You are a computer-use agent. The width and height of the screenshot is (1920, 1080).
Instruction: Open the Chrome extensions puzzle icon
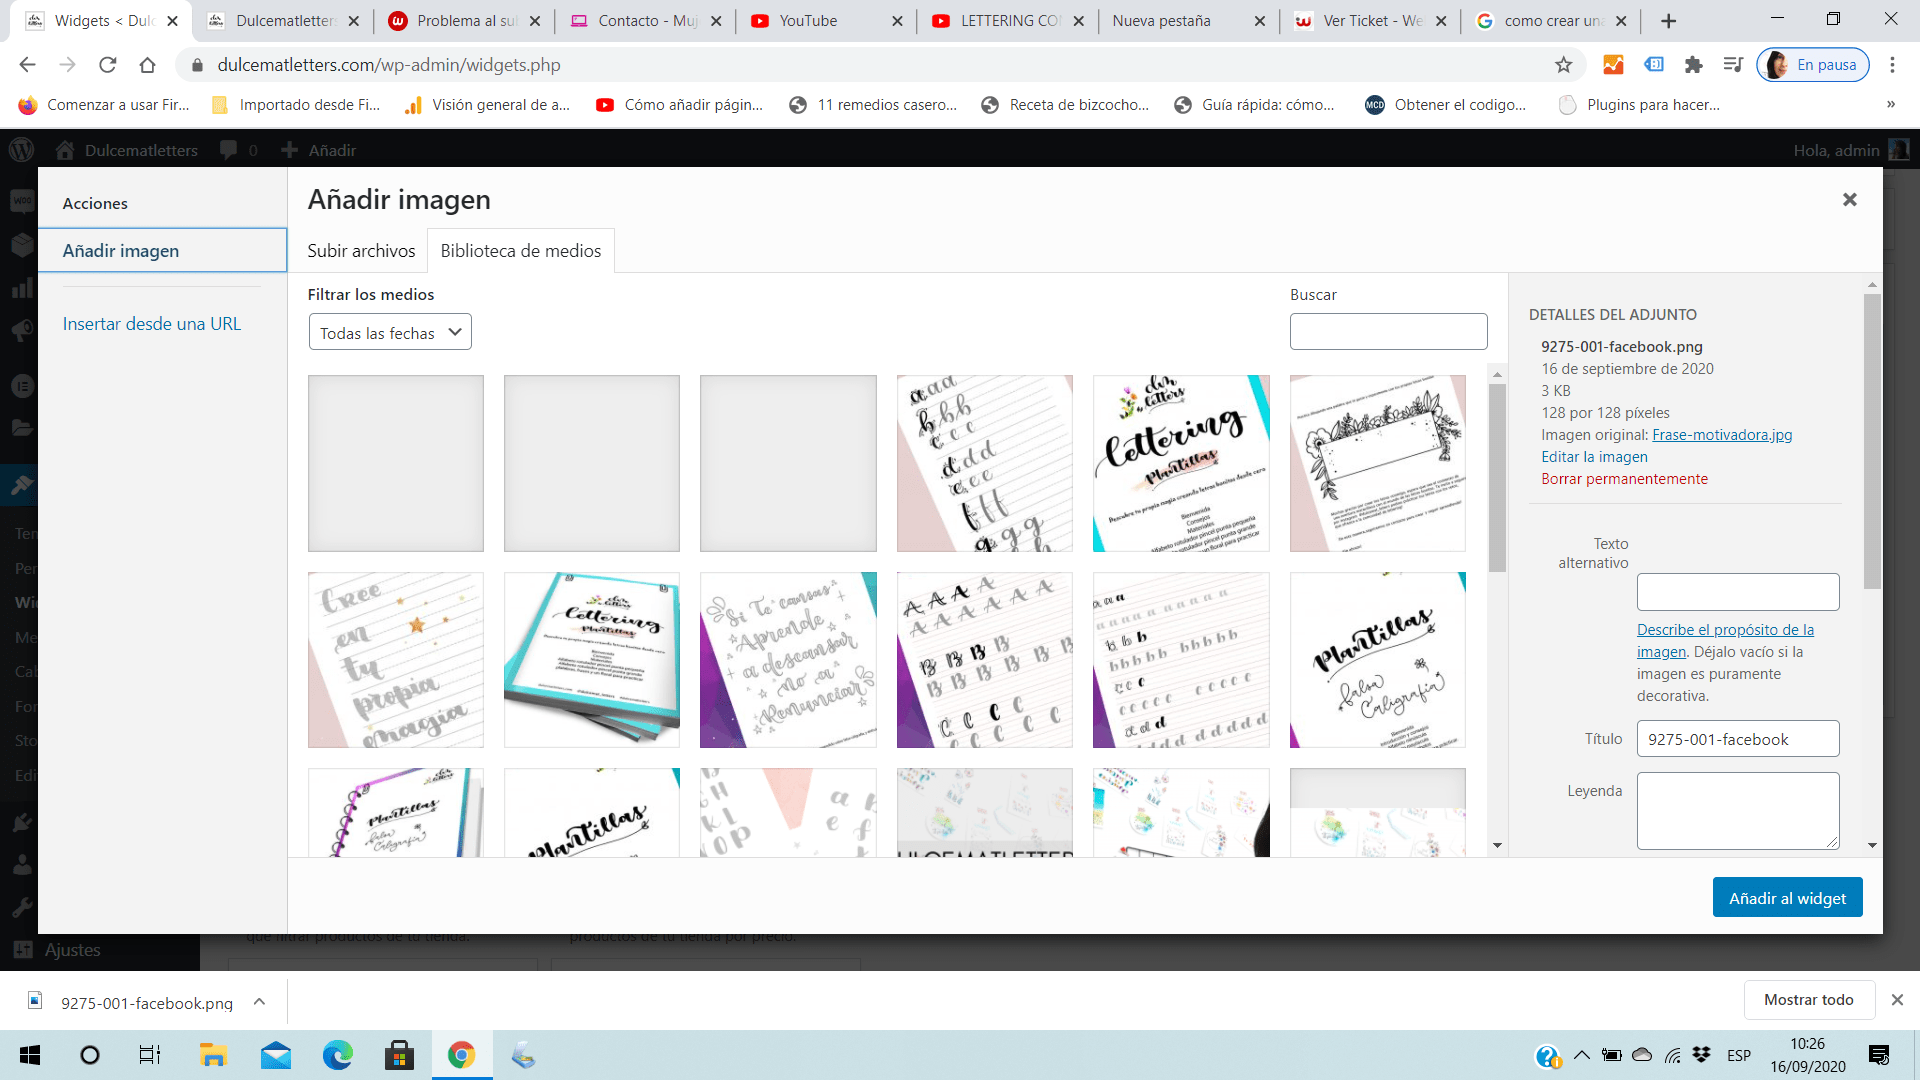pyautogui.click(x=1693, y=65)
